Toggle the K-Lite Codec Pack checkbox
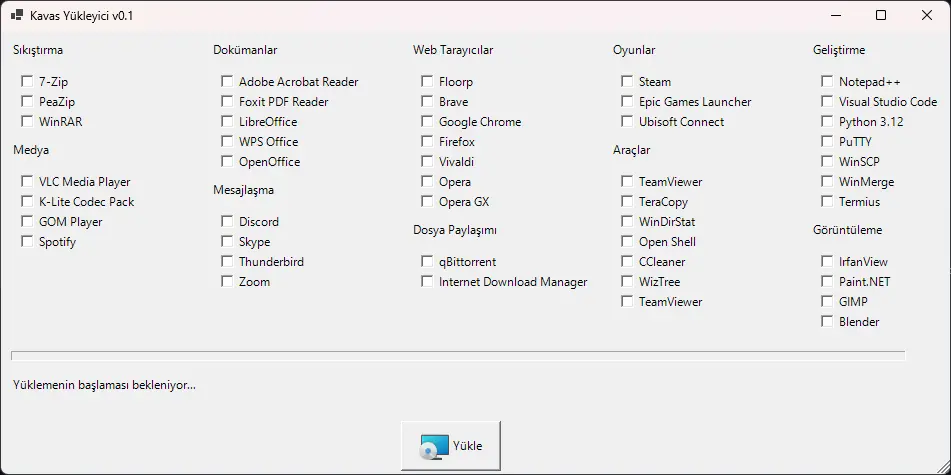Viewport: 951px width, 475px height. [27, 201]
